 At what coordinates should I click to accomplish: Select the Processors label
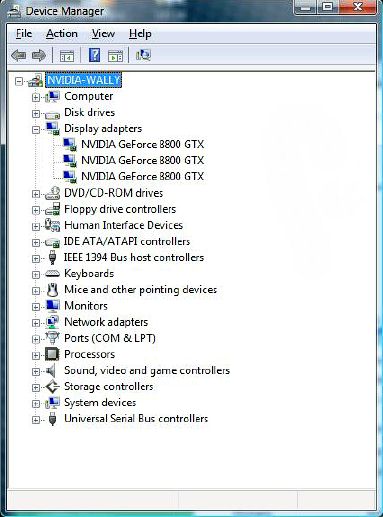click(x=89, y=354)
